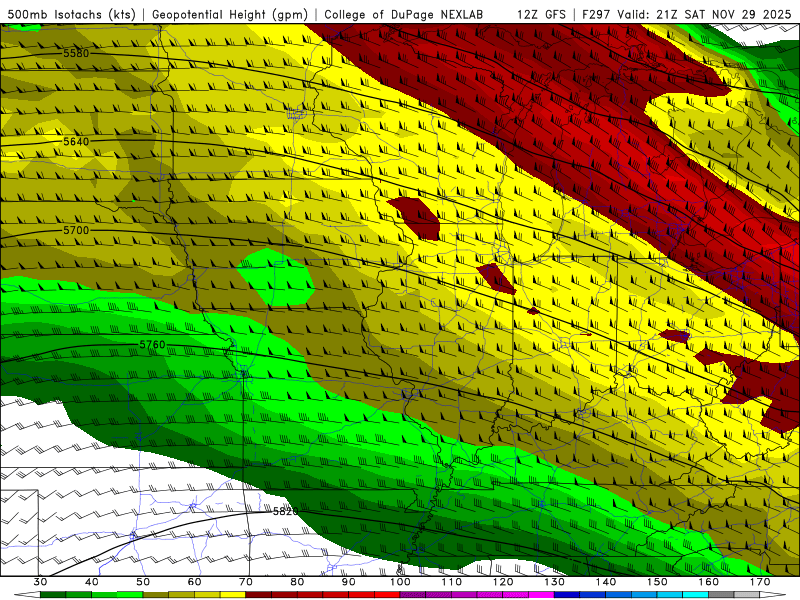Screen dimensions: 800x600
Task: Click the 5700 height contour label
Action: 76,230
